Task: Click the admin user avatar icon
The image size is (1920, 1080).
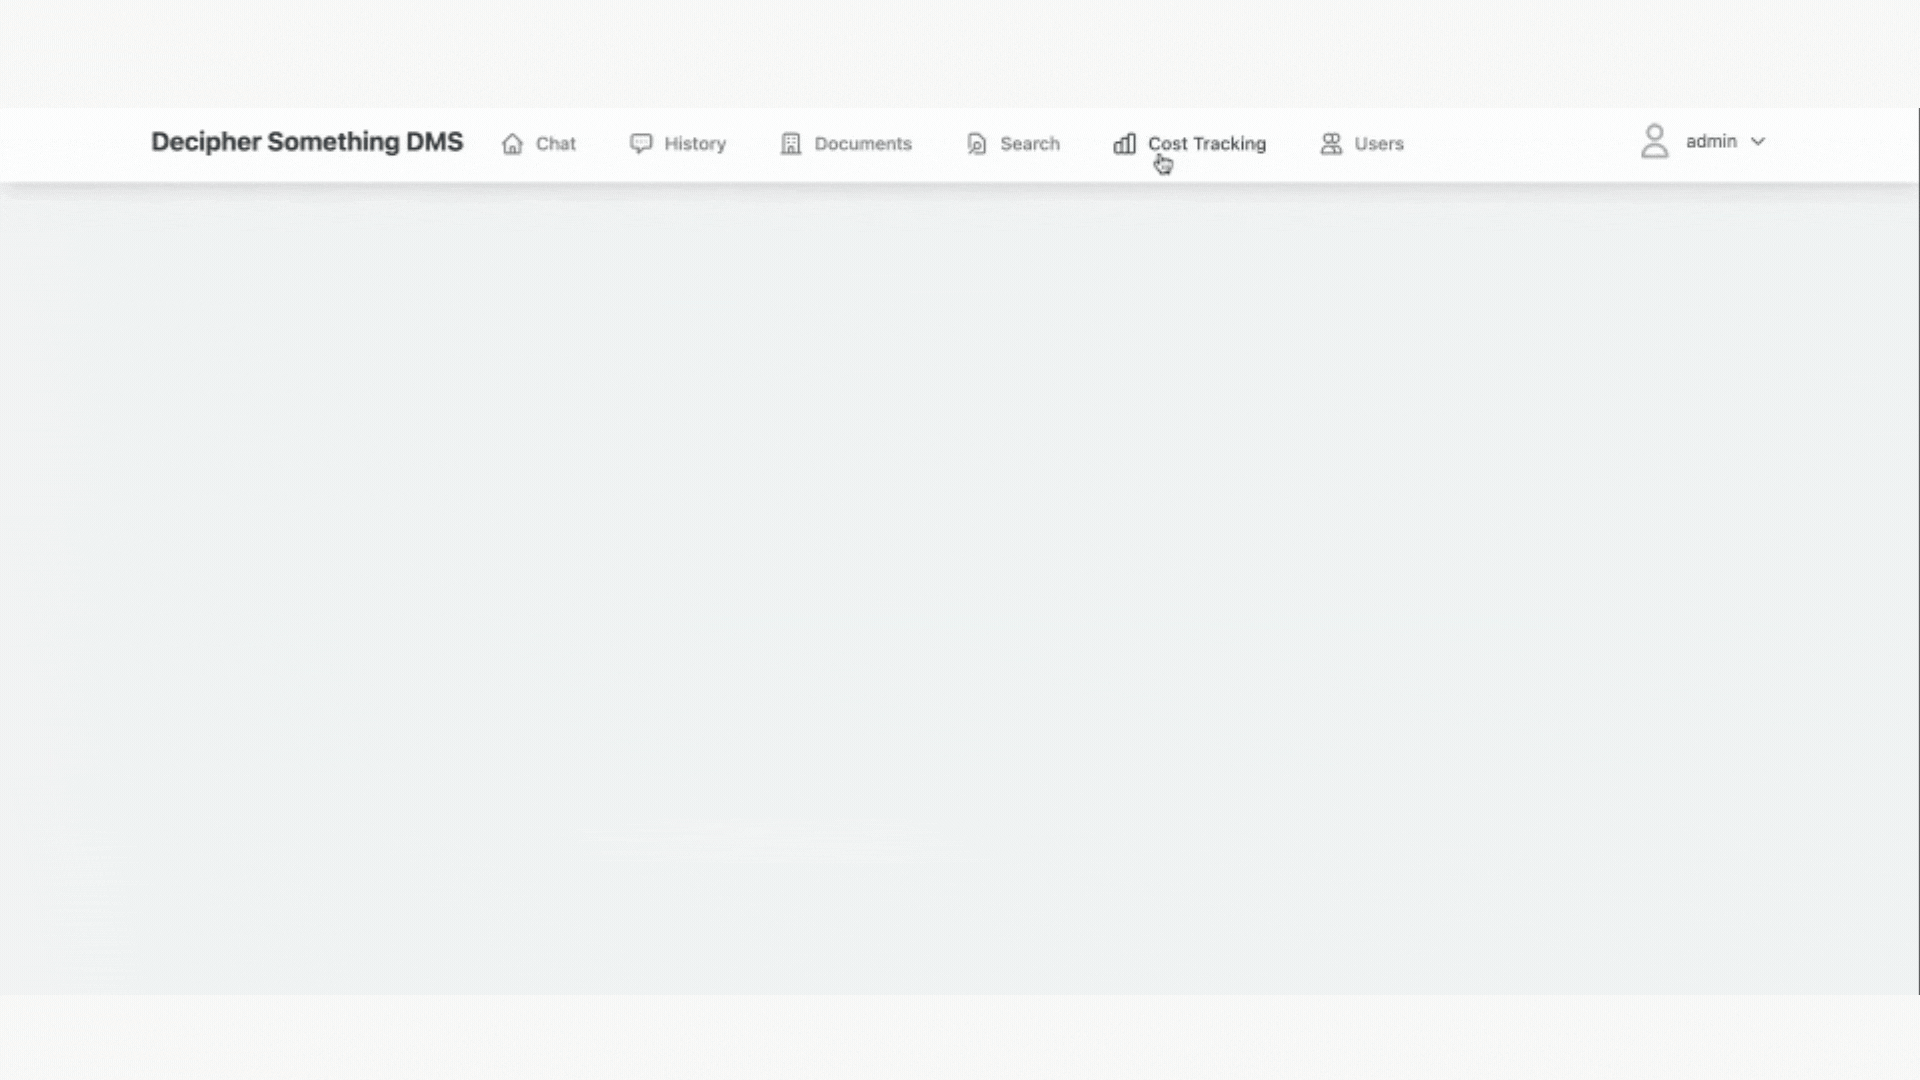Action: tap(1655, 142)
